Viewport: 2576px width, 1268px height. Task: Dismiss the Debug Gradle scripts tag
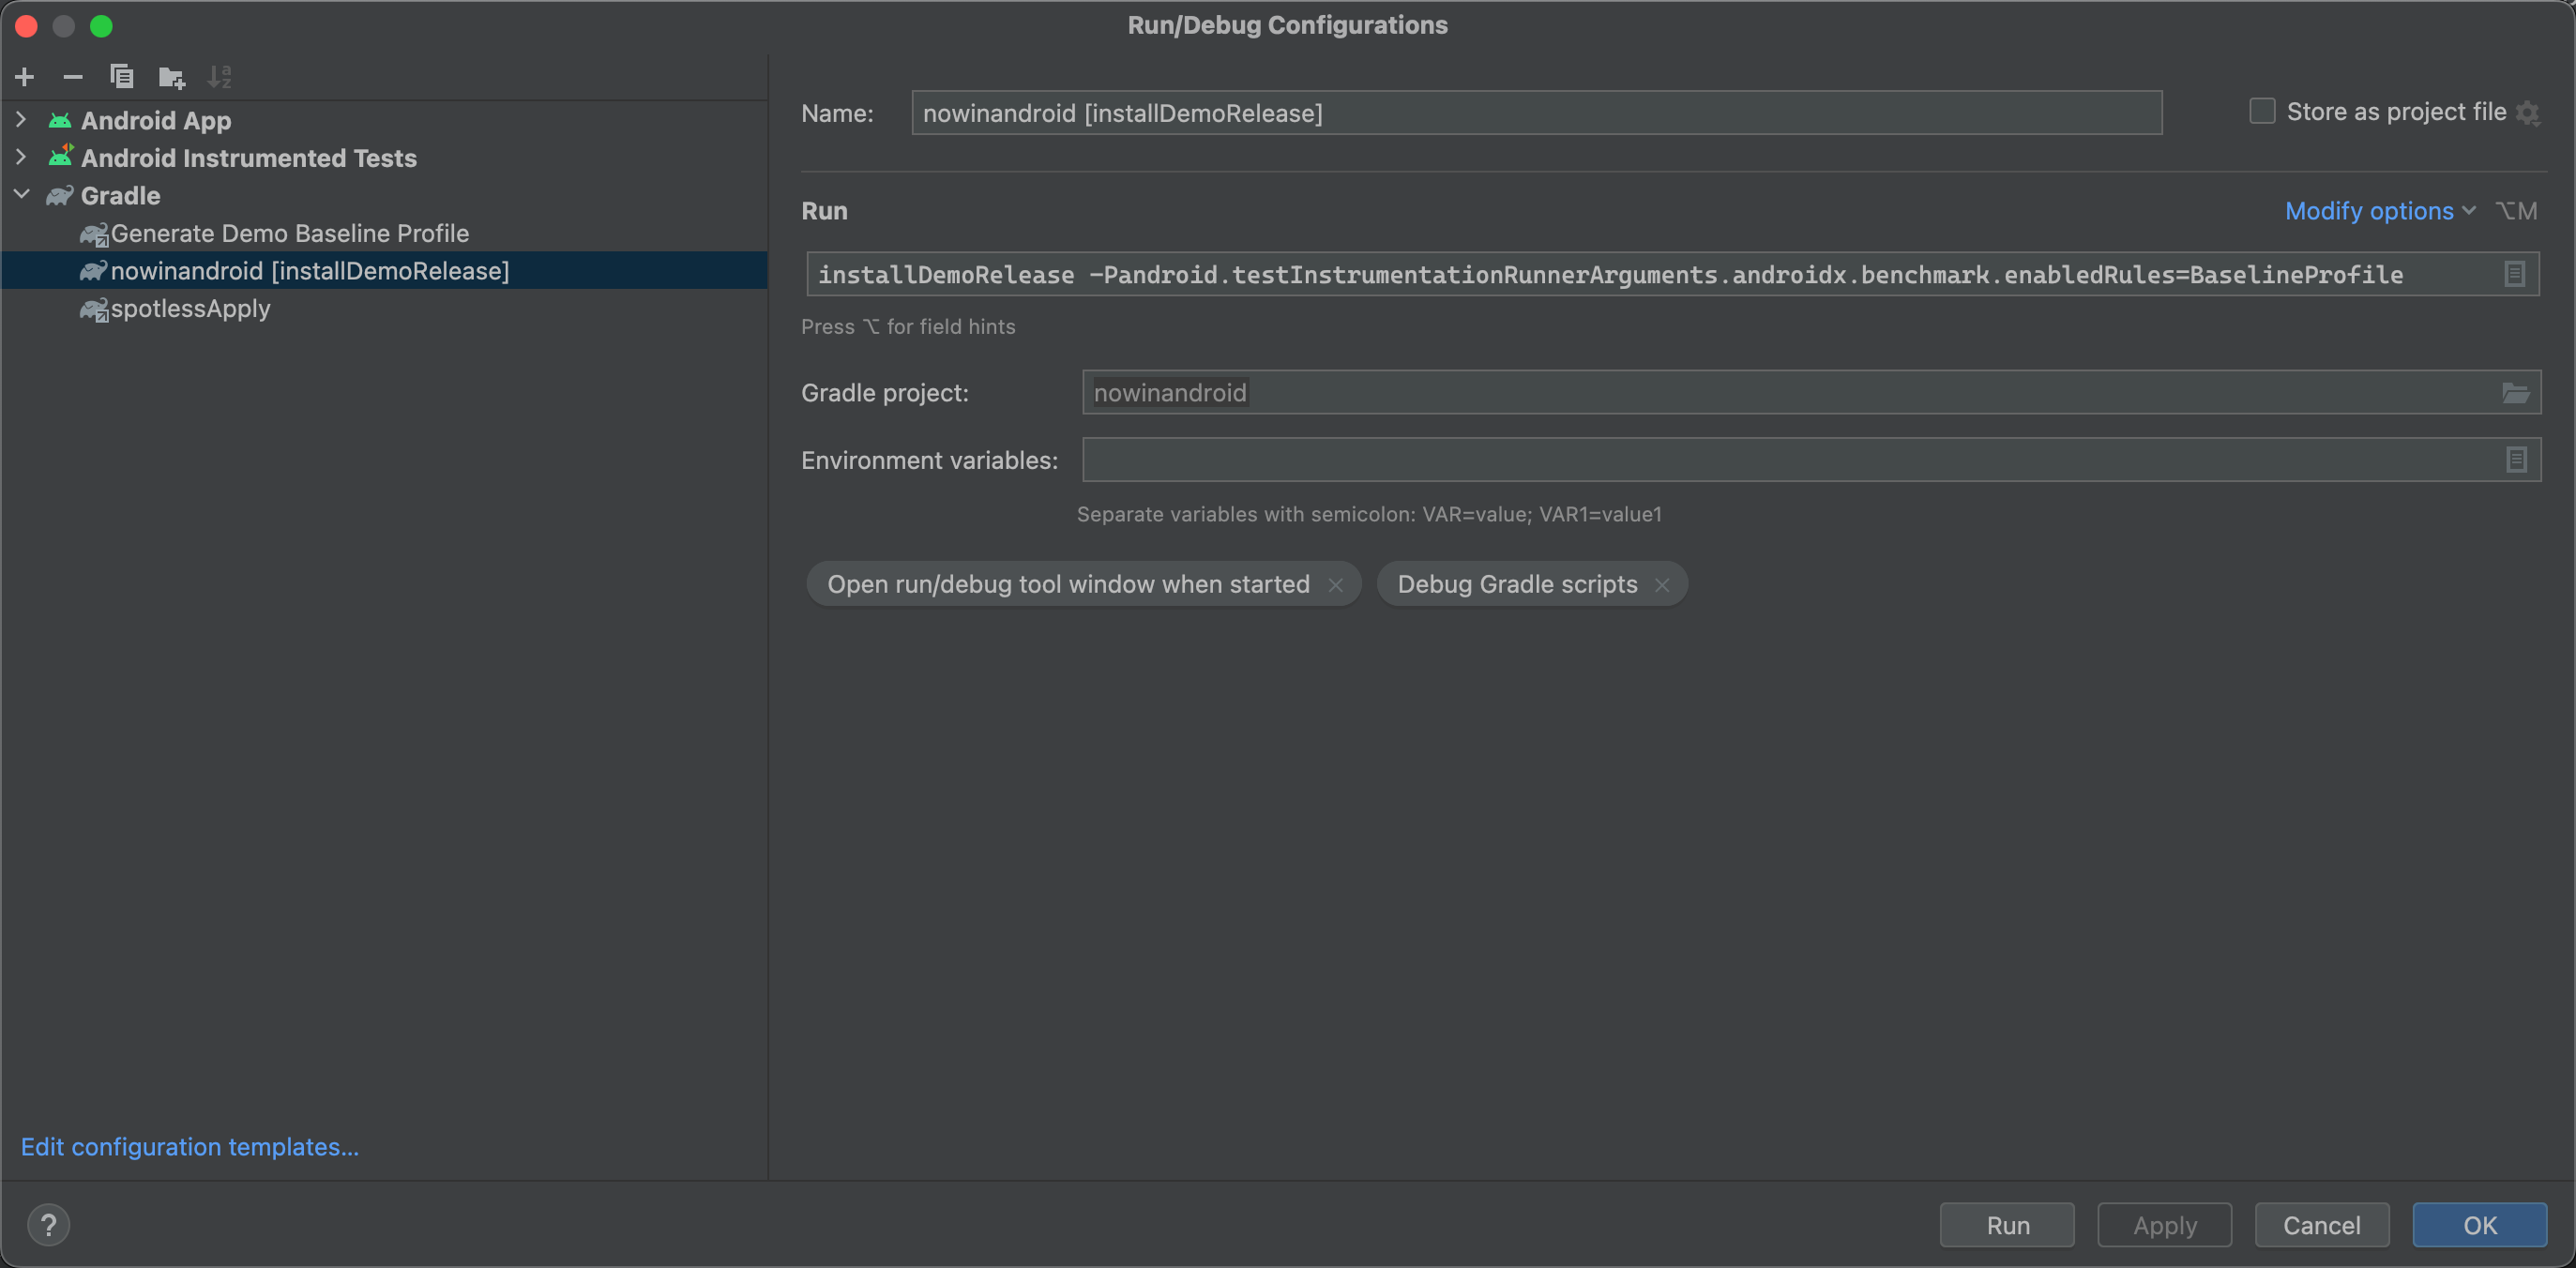pos(1662,583)
